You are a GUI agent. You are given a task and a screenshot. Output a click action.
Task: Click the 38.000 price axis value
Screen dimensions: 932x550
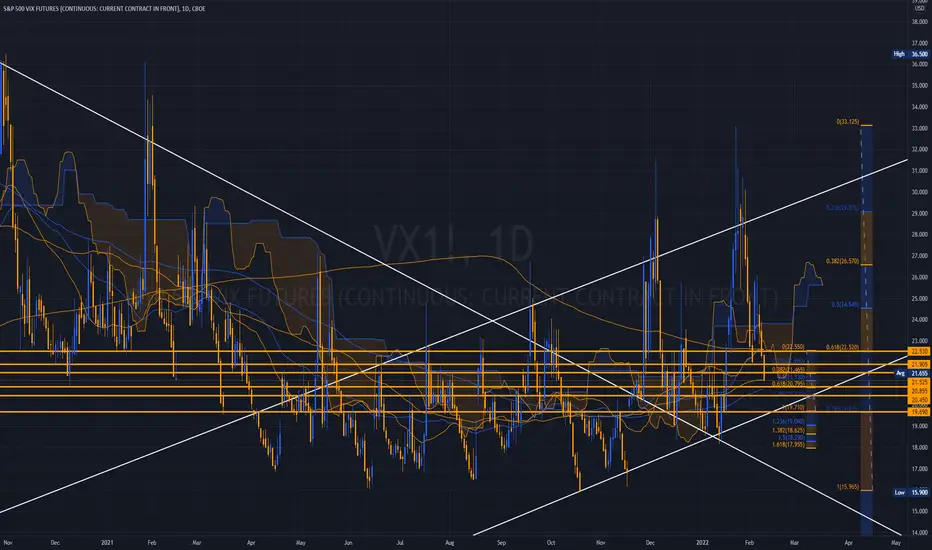click(920, 22)
